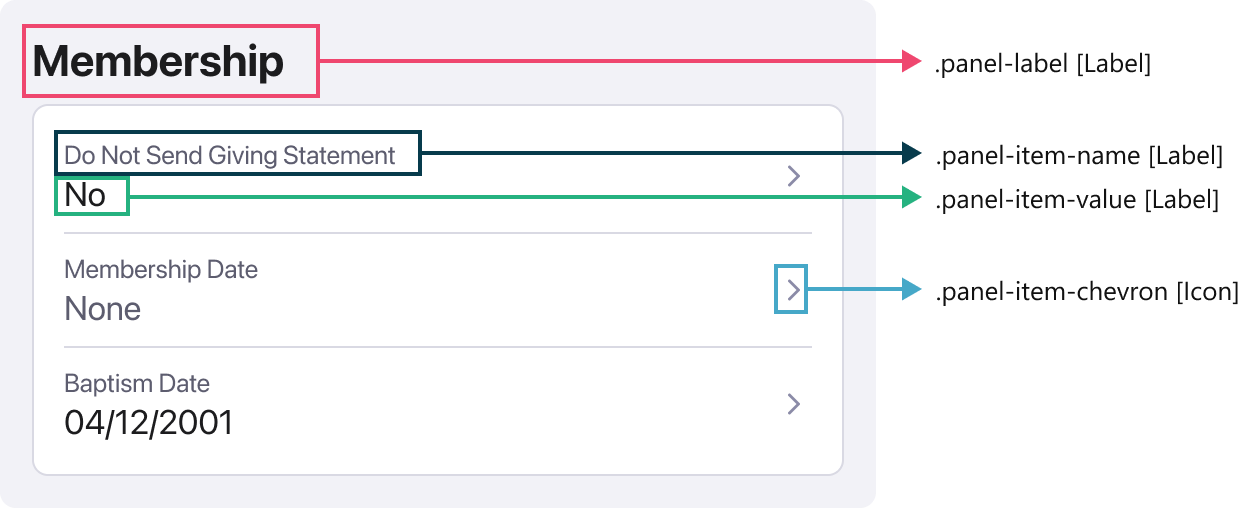1240x508 pixels.
Task: Click the .panel-item-name [Label] annotation text
Action: 1078,155
